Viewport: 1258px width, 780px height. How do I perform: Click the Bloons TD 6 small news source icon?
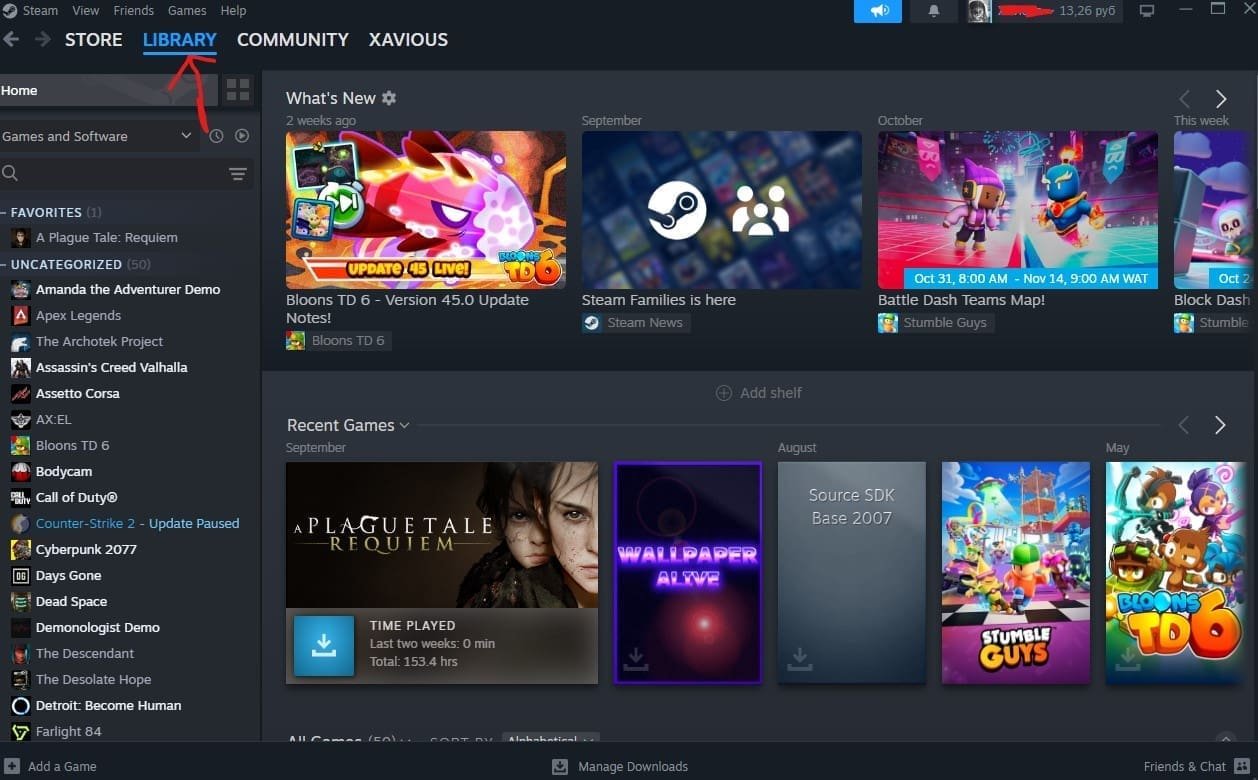[x=295, y=341]
